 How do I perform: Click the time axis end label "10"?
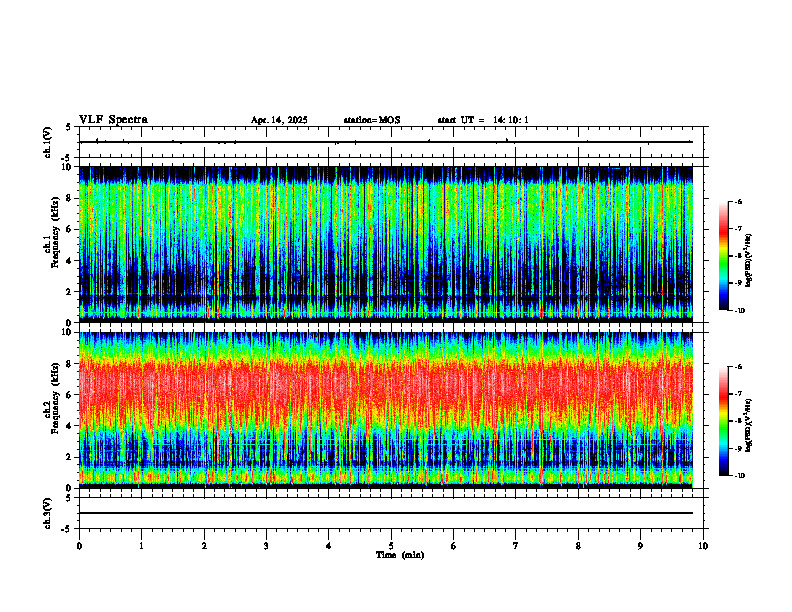coord(703,546)
